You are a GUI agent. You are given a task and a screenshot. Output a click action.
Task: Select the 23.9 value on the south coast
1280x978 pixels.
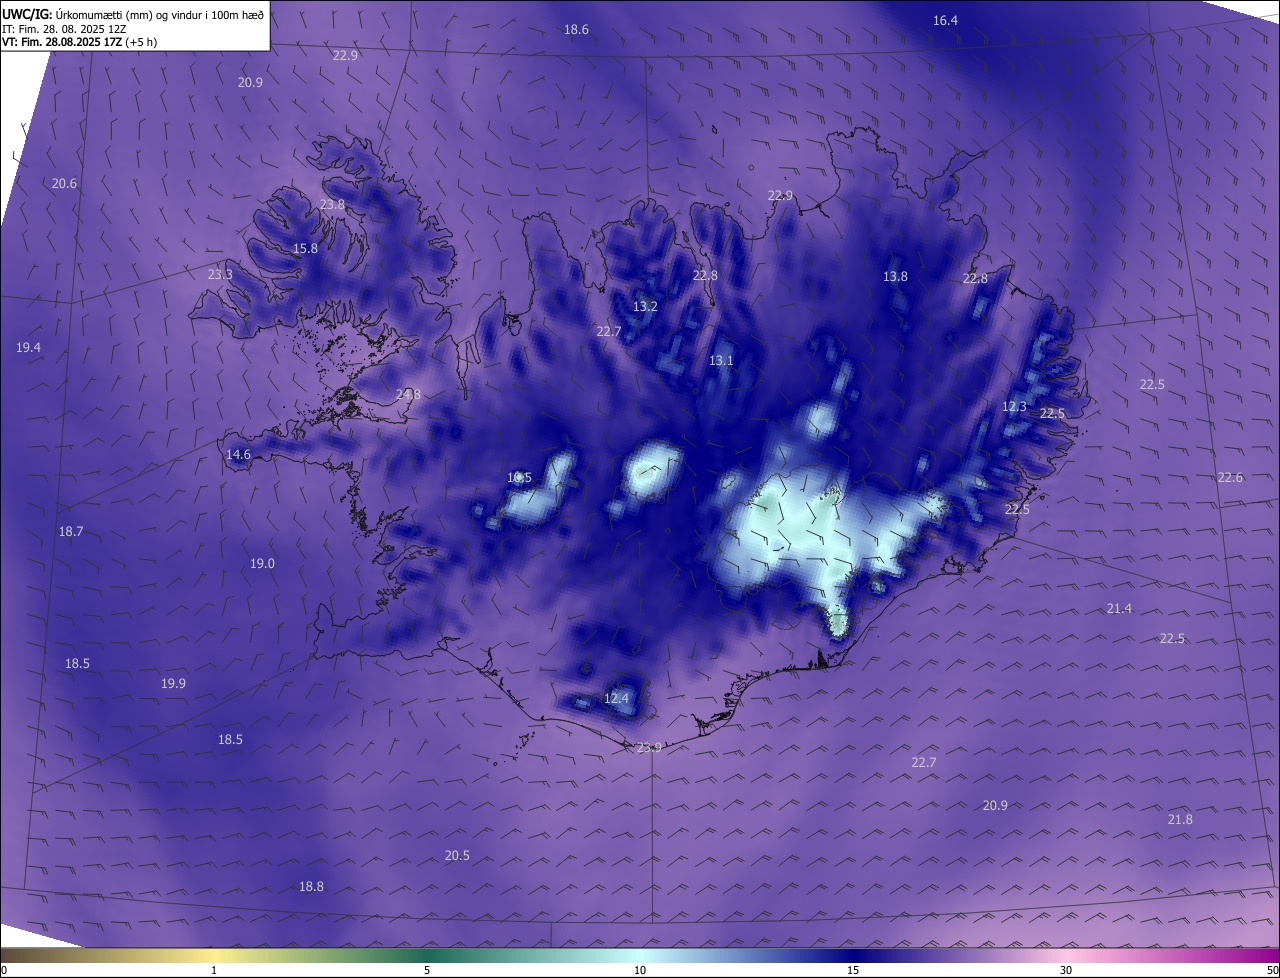click(649, 748)
